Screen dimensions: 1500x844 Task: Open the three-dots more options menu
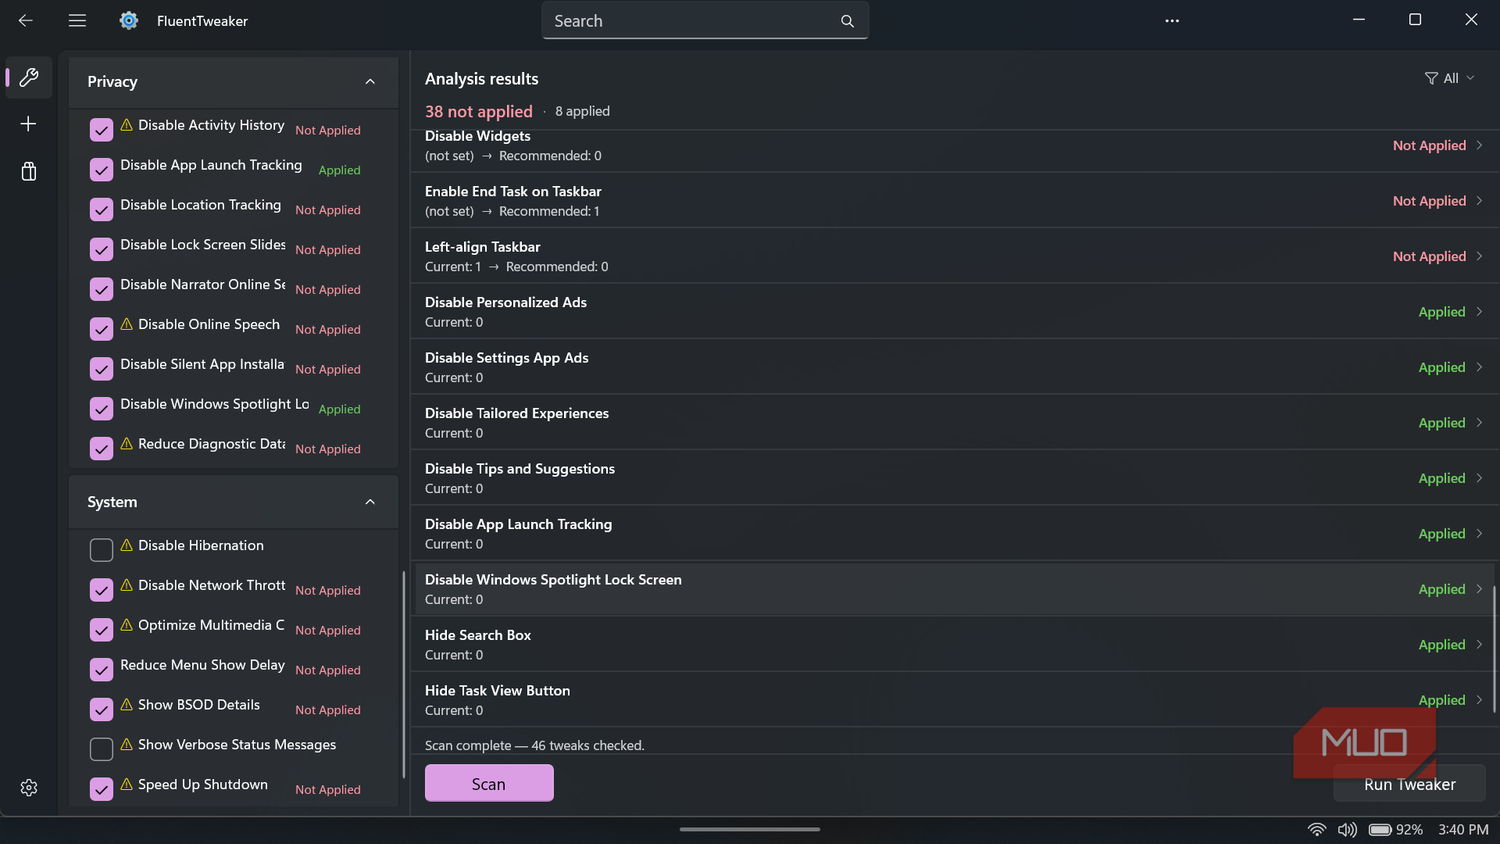pos(1172,20)
